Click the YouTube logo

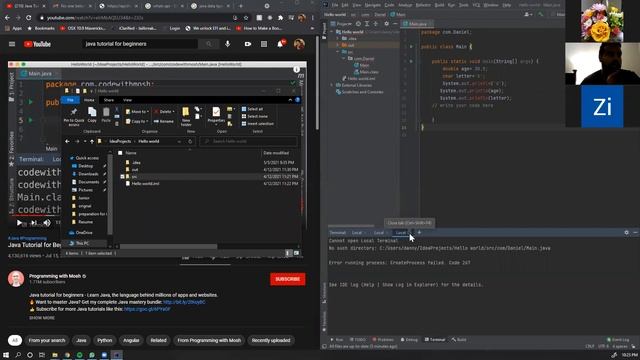[37, 44]
